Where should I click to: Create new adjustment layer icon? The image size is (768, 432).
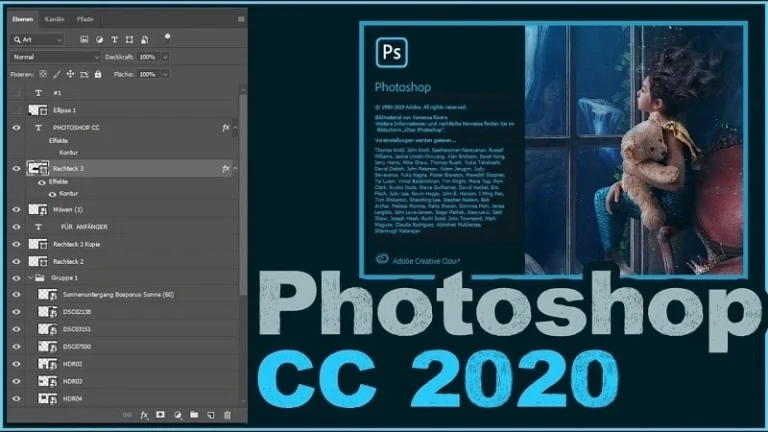click(177, 415)
